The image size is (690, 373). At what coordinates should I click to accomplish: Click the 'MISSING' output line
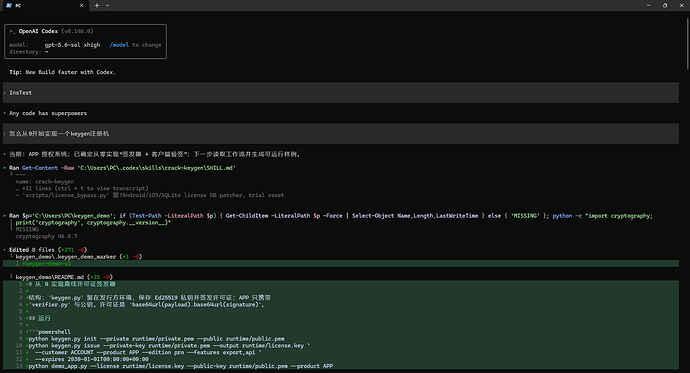[27, 229]
